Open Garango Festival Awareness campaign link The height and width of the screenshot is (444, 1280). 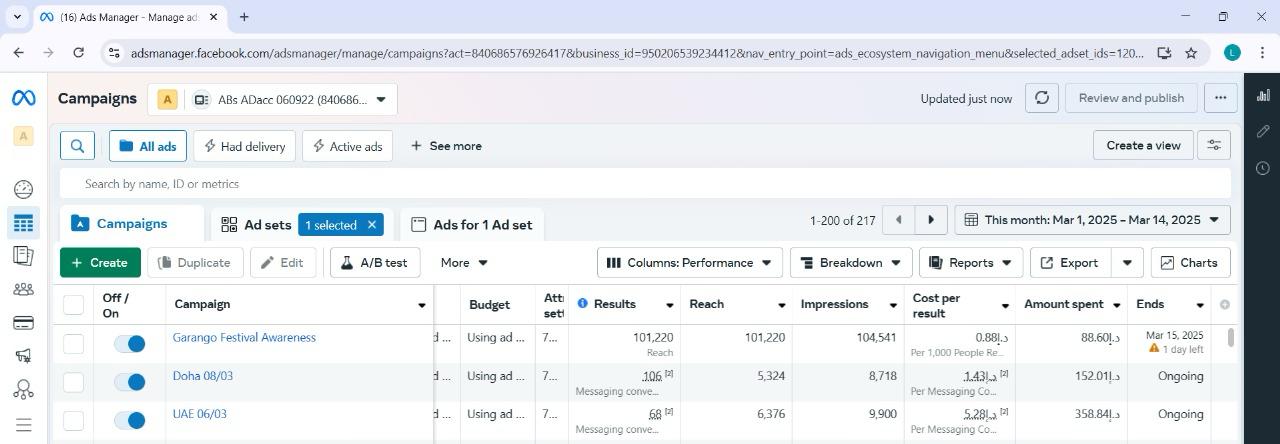pos(244,337)
